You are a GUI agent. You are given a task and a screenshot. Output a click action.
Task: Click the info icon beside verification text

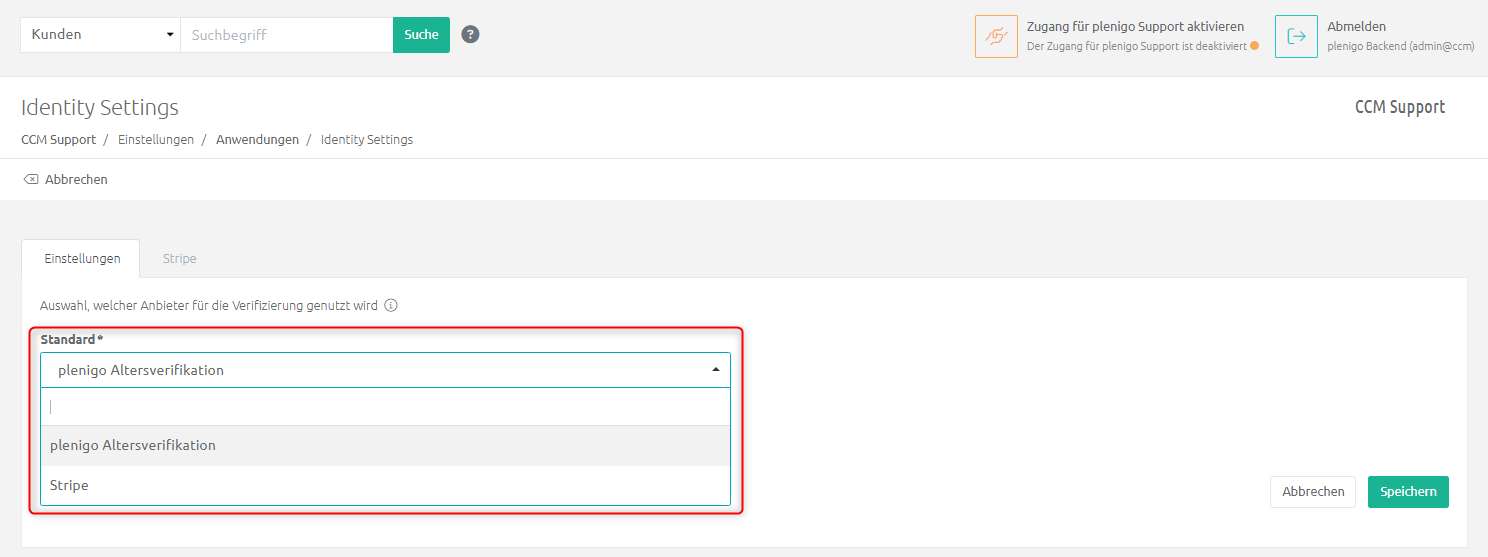[391, 306]
